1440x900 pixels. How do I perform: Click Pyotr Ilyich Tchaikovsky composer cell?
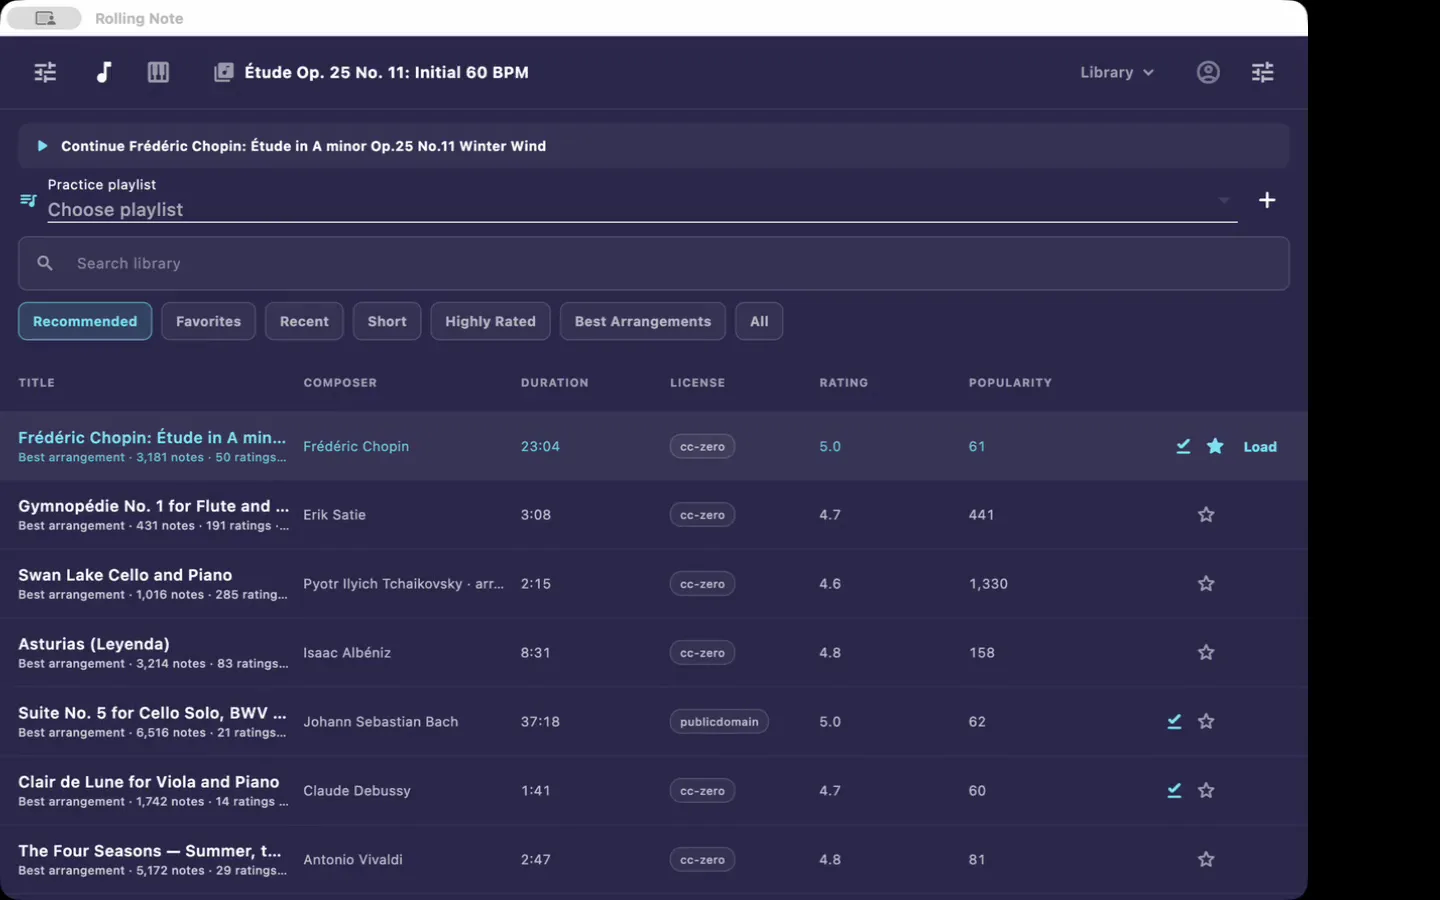(404, 584)
